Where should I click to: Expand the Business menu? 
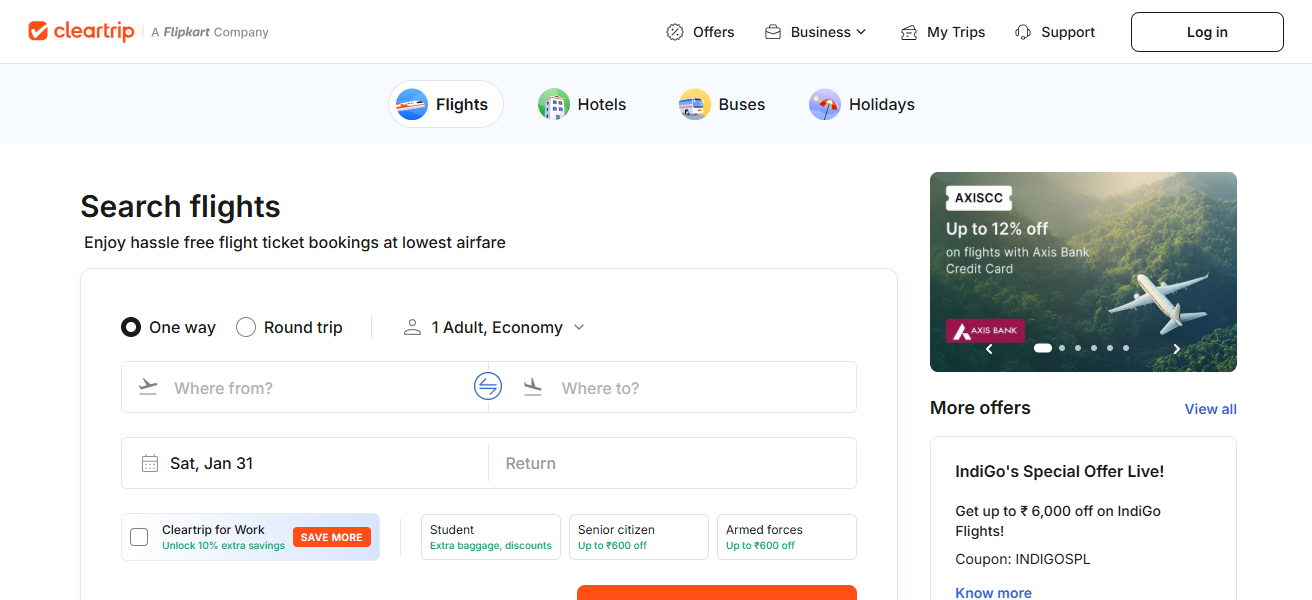tap(815, 31)
